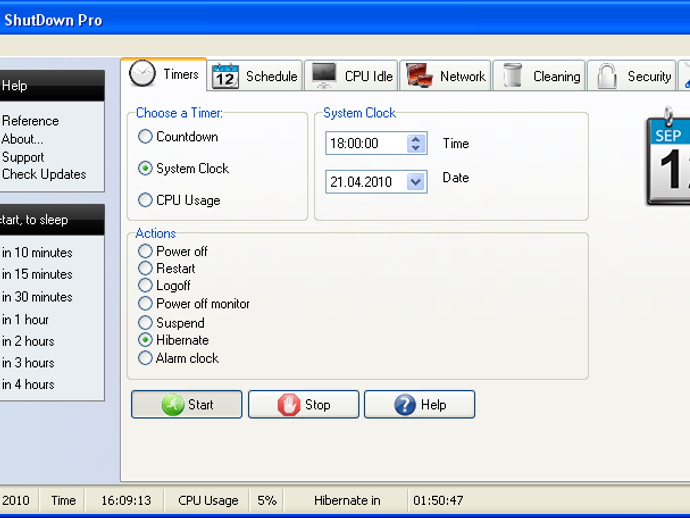This screenshot has width=690, height=518.
Task: Open Support in the Help panel
Action: click(23, 157)
